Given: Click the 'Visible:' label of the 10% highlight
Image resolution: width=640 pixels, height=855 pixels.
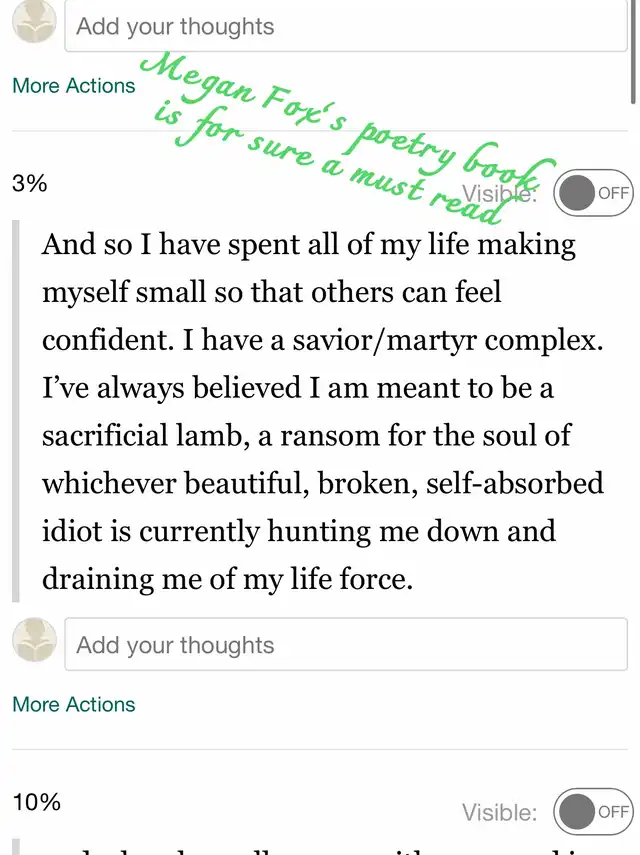Looking at the screenshot, I should pyautogui.click(x=499, y=812).
